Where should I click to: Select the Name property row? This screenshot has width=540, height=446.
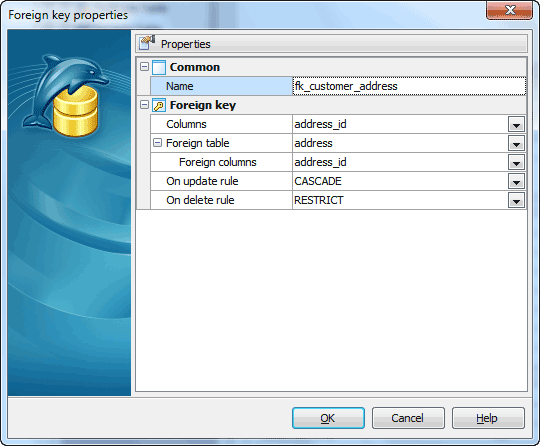[x=221, y=86]
